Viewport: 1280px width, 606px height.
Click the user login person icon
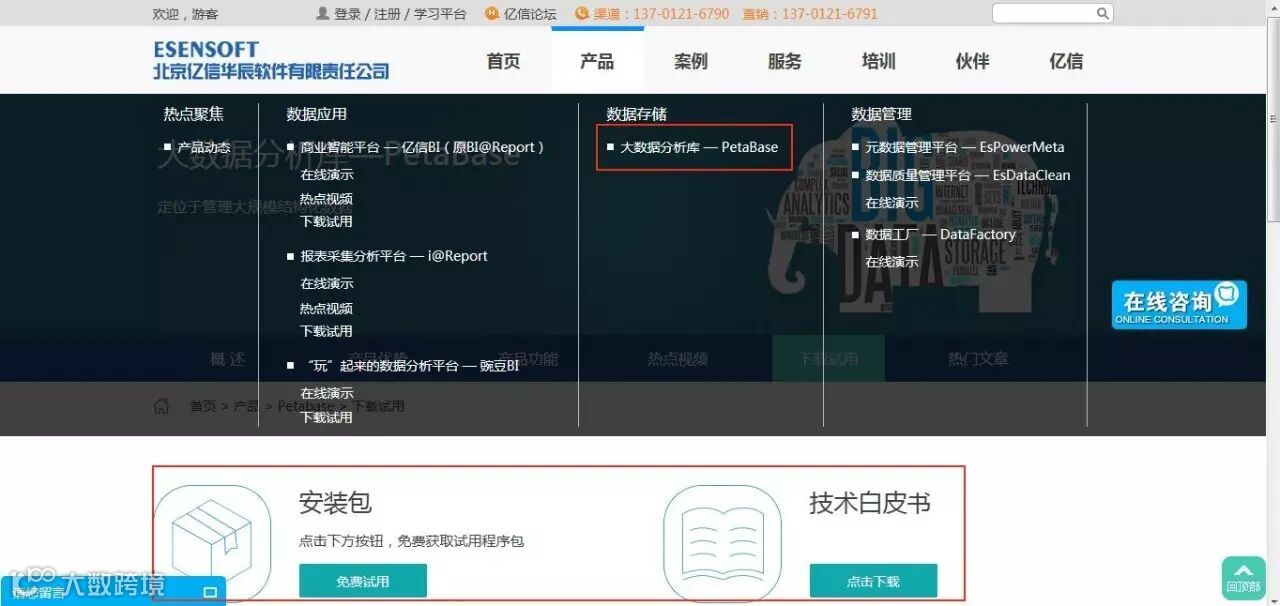pos(322,14)
